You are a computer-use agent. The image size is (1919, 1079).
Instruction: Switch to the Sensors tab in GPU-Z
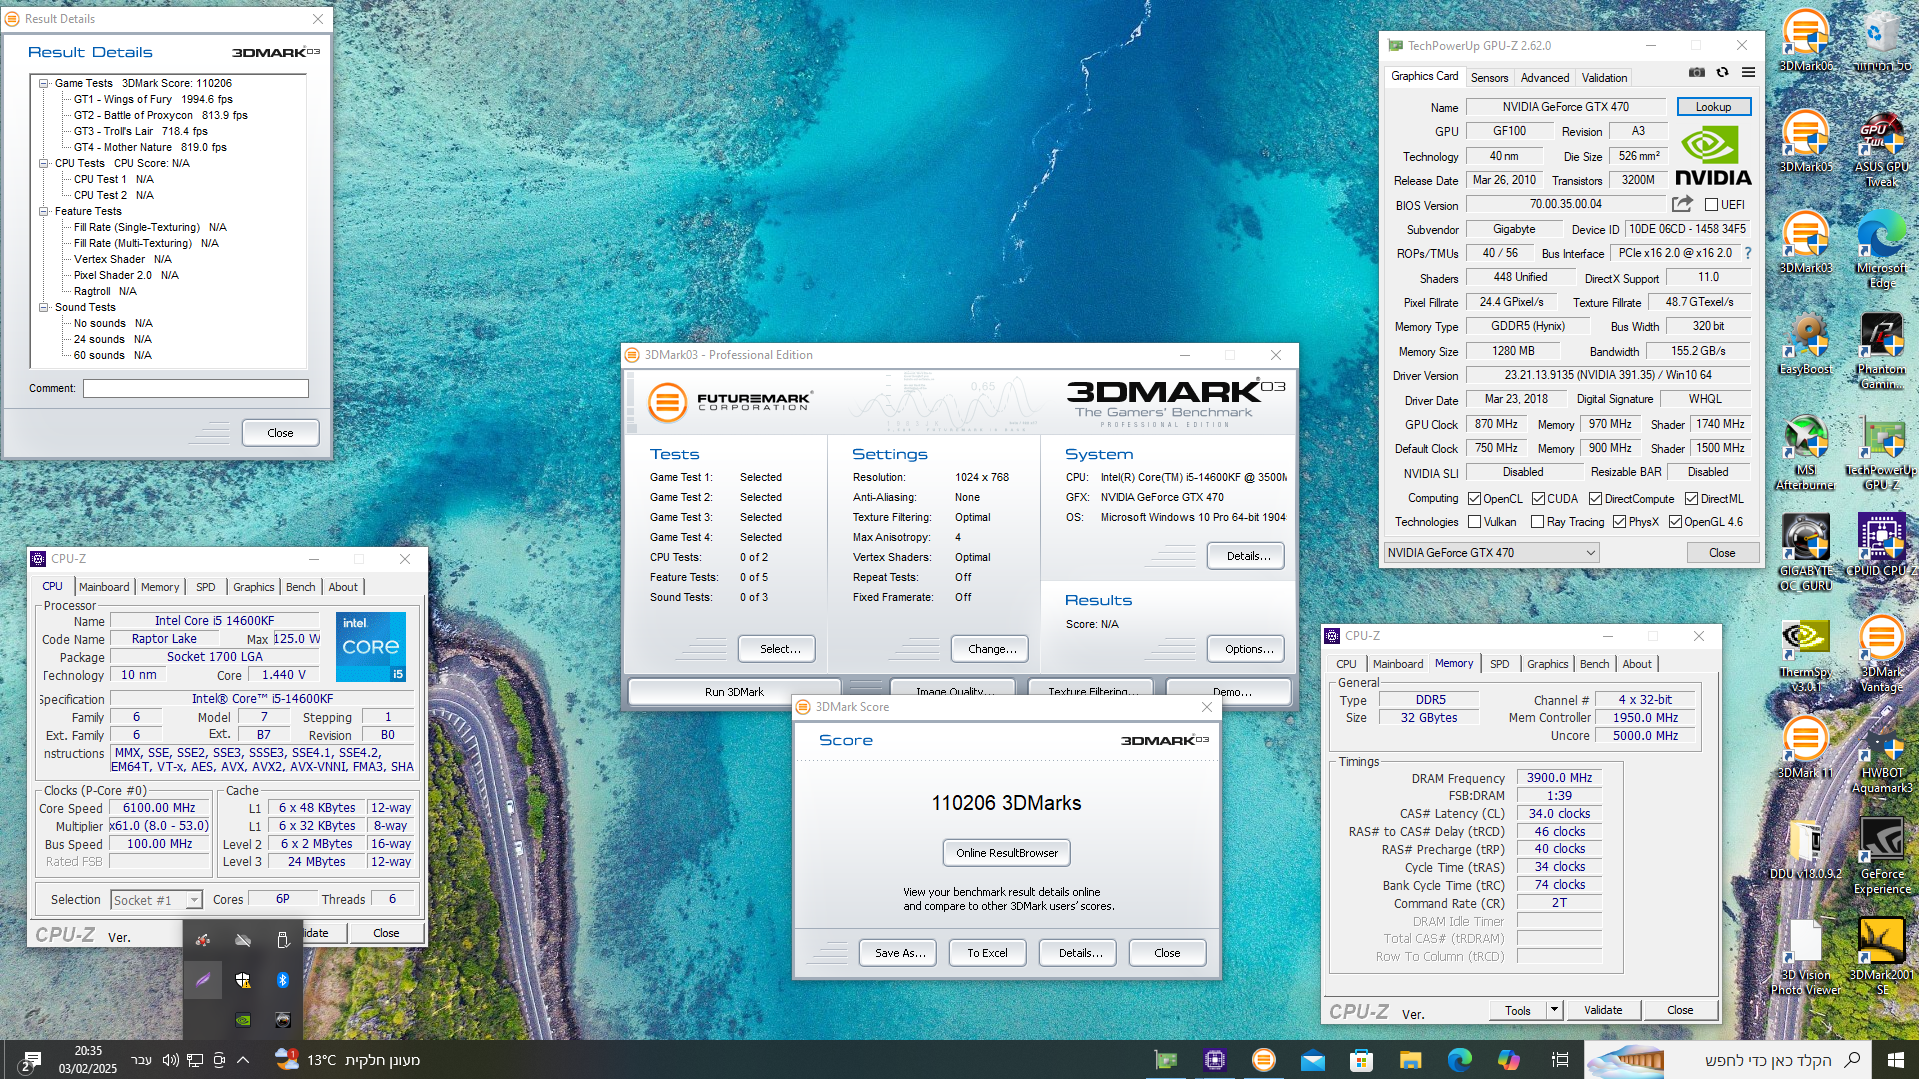pyautogui.click(x=1489, y=78)
